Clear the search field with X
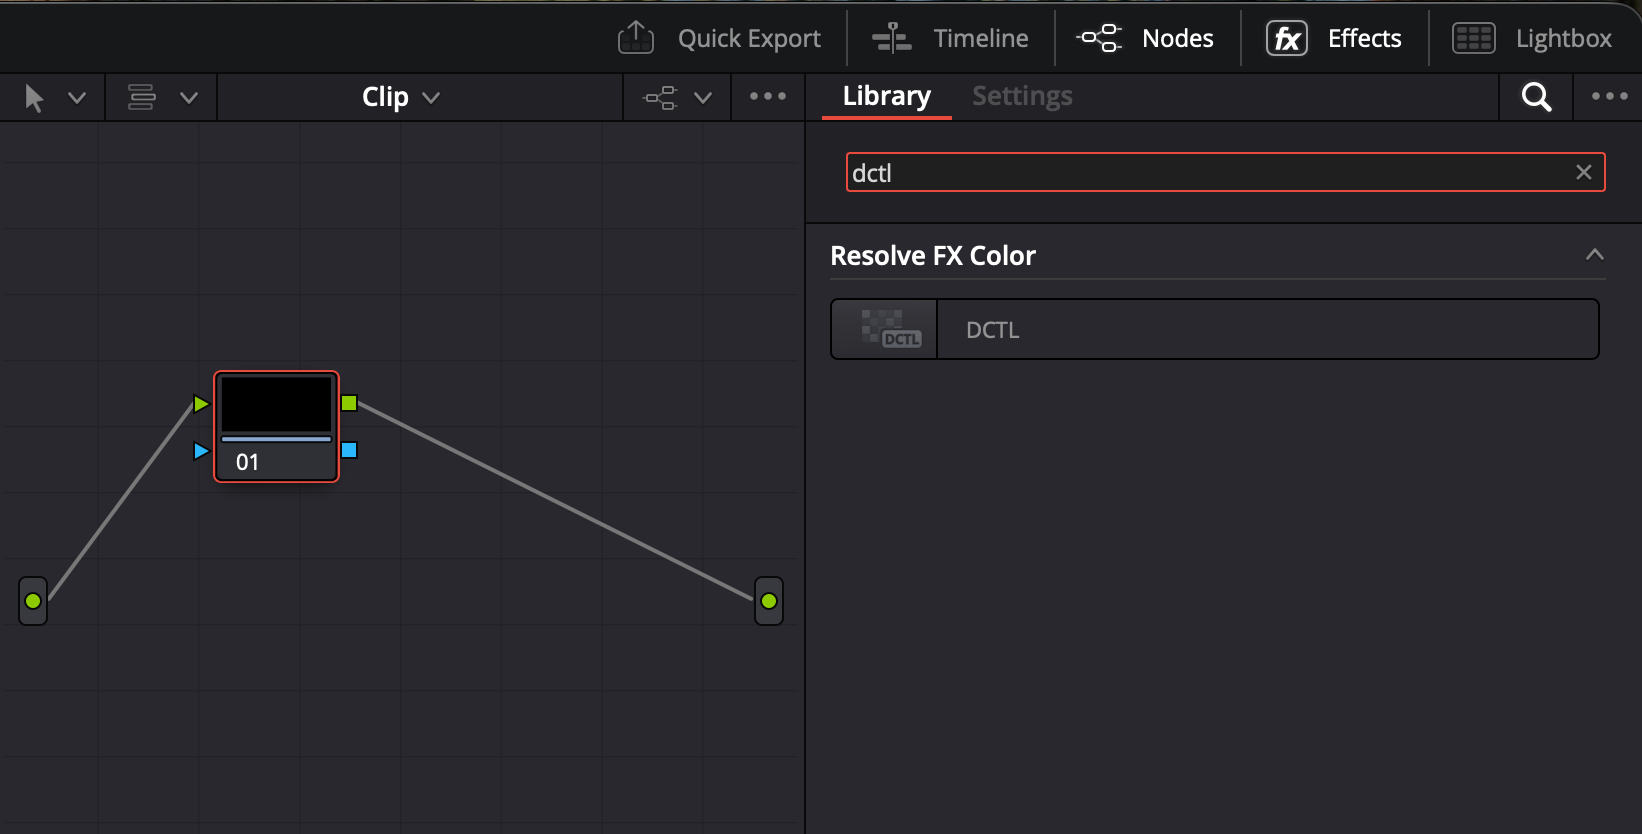The image size is (1642, 834). coord(1584,172)
